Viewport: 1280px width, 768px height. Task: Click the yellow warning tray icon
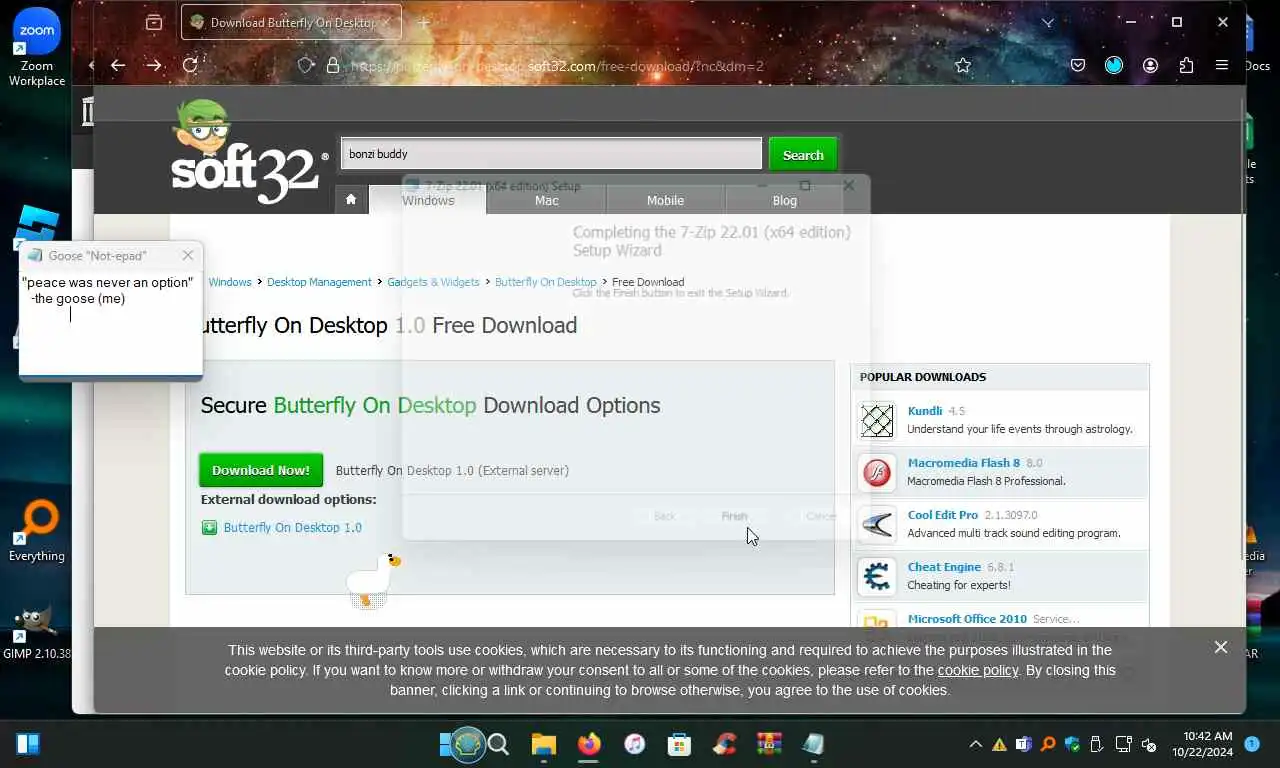[998, 745]
